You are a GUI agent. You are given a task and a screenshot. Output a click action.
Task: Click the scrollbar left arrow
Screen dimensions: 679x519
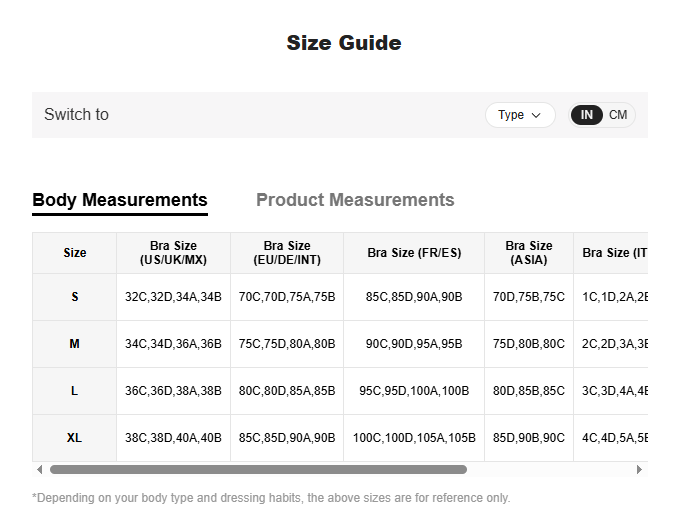(40, 470)
